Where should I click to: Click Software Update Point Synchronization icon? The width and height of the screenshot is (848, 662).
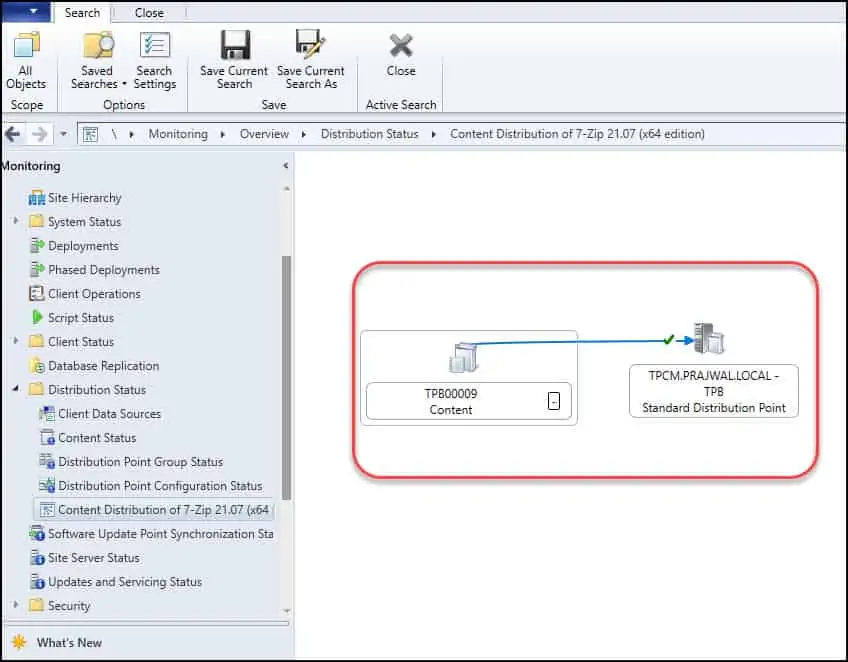pos(37,534)
